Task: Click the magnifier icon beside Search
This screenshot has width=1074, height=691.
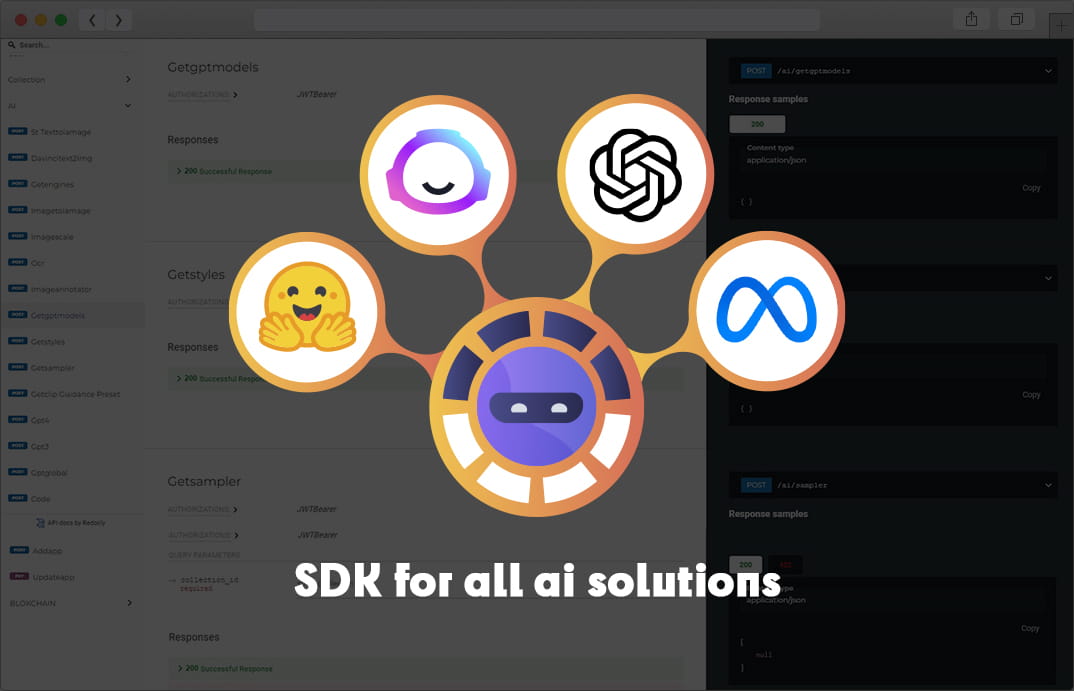Action: [12, 45]
